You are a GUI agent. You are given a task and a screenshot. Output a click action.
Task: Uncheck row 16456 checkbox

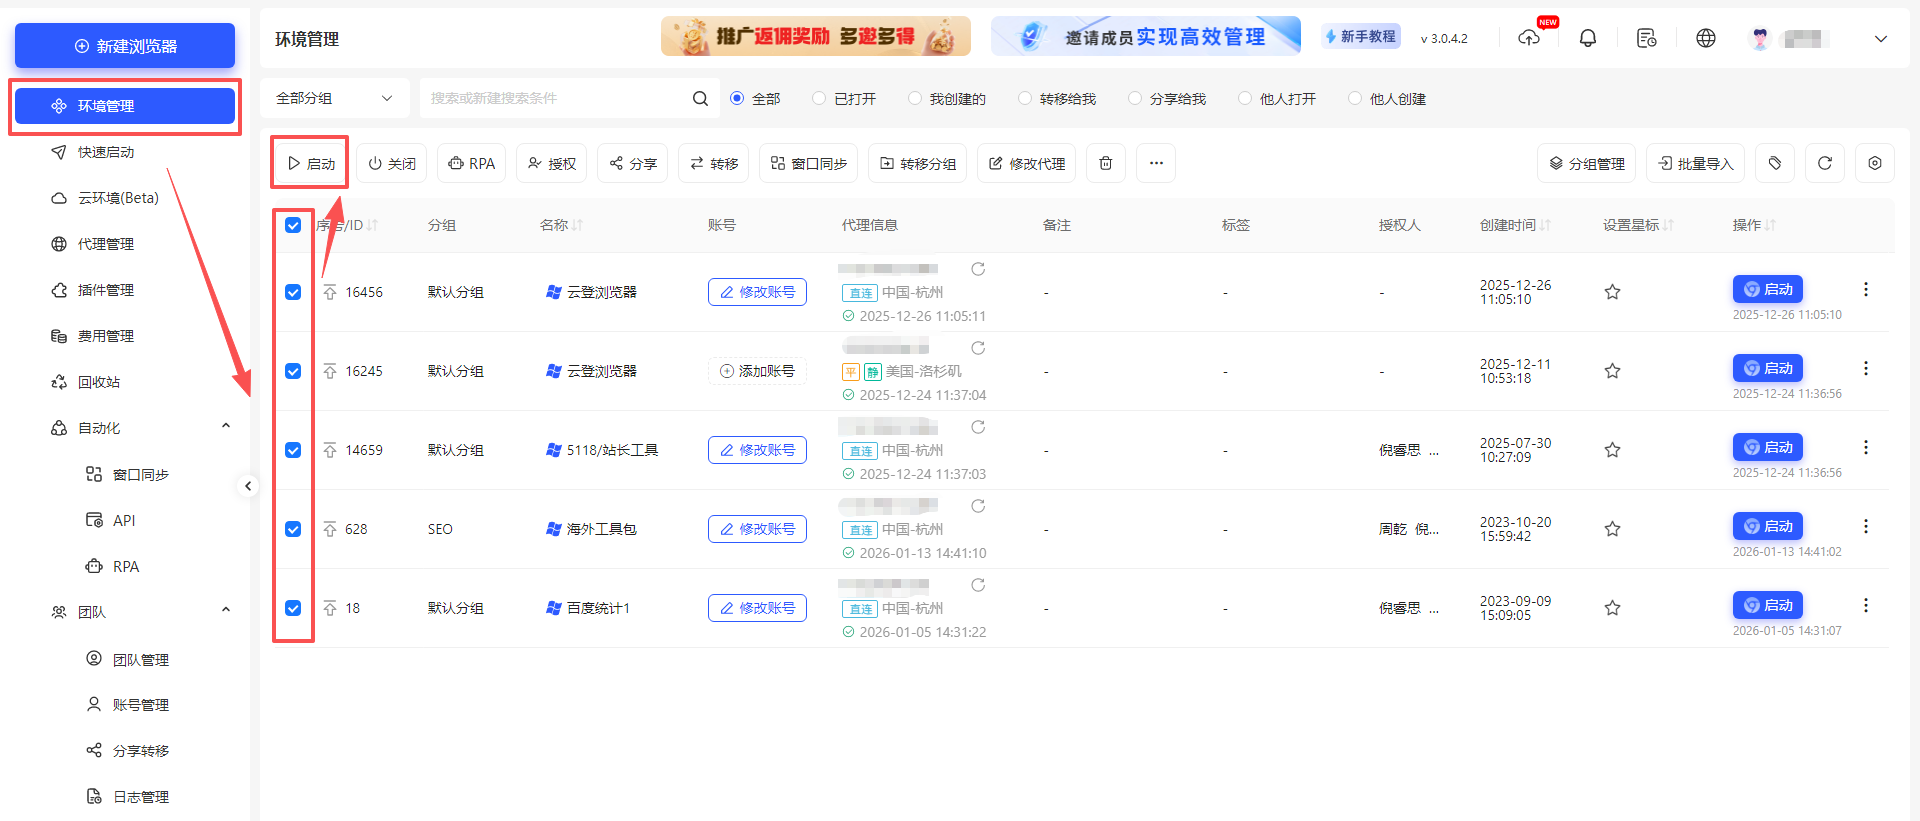point(293,292)
